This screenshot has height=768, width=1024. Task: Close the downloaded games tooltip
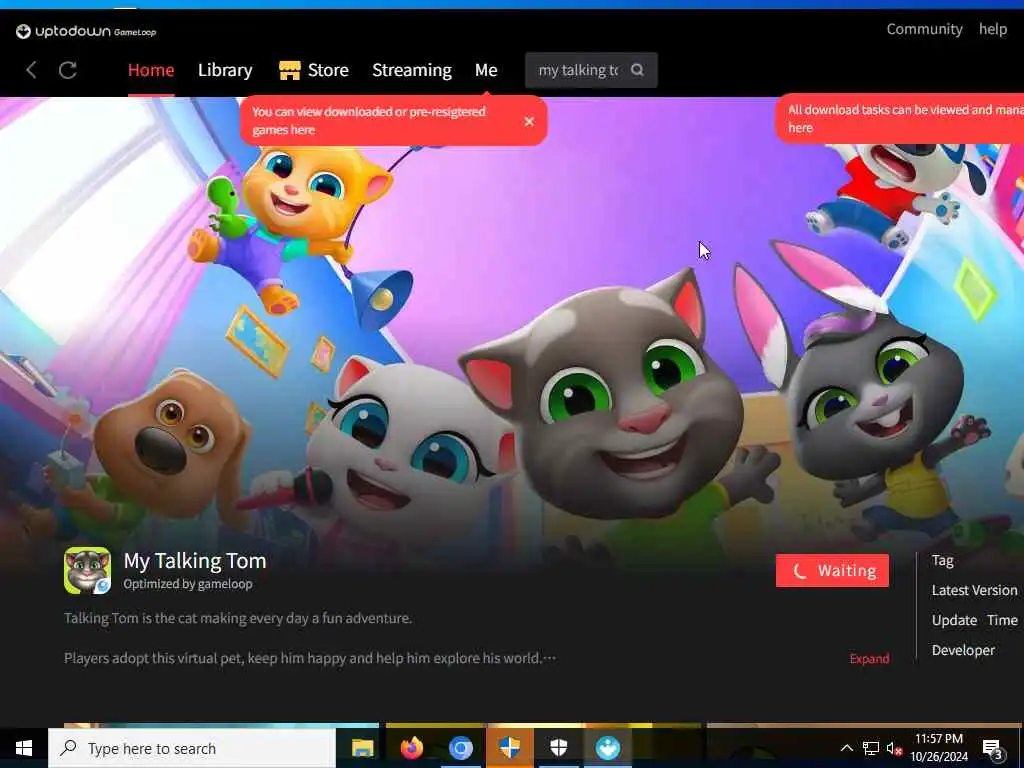click(529, 121)
